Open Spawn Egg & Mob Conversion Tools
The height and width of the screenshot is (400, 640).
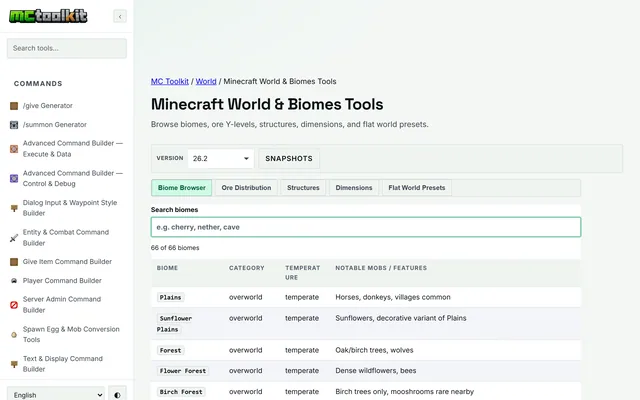pyautogui.click(x=71, y=334)
